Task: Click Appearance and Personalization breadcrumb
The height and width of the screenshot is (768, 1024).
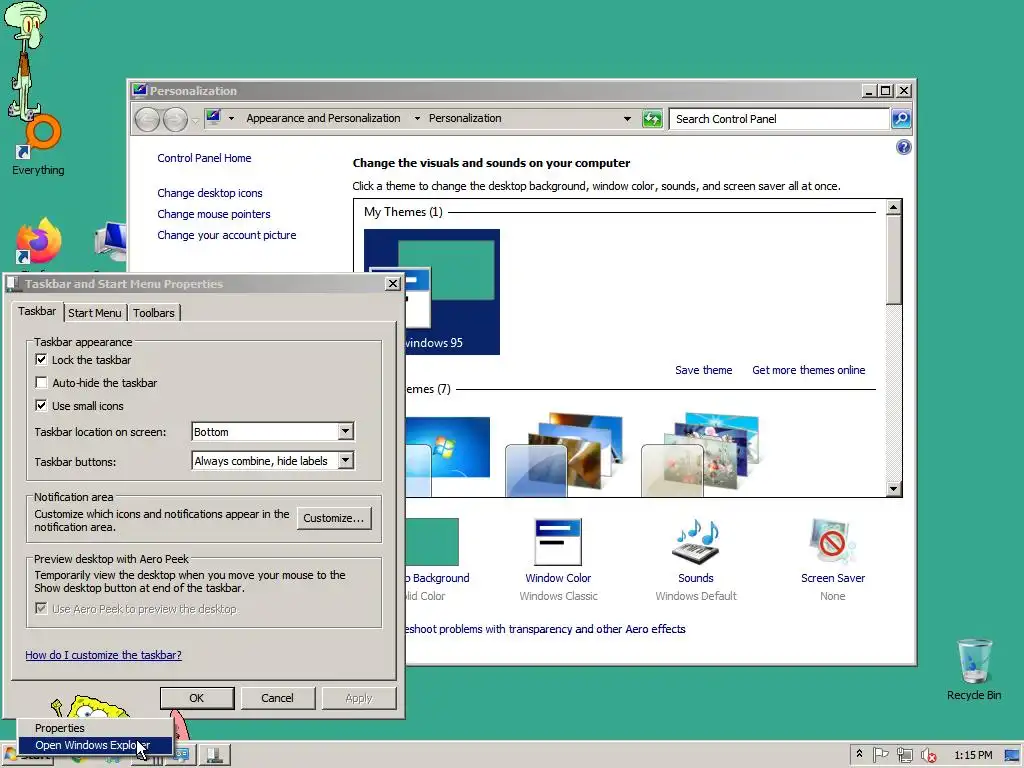Action: [323, 118]
